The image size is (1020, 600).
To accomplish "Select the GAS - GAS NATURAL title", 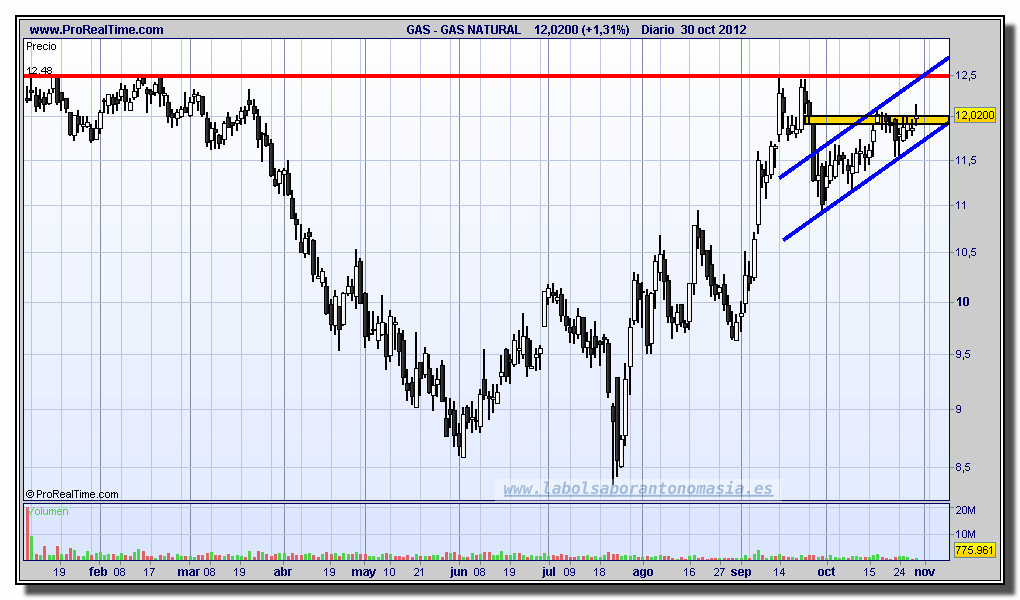I will [x=463, y=30].
